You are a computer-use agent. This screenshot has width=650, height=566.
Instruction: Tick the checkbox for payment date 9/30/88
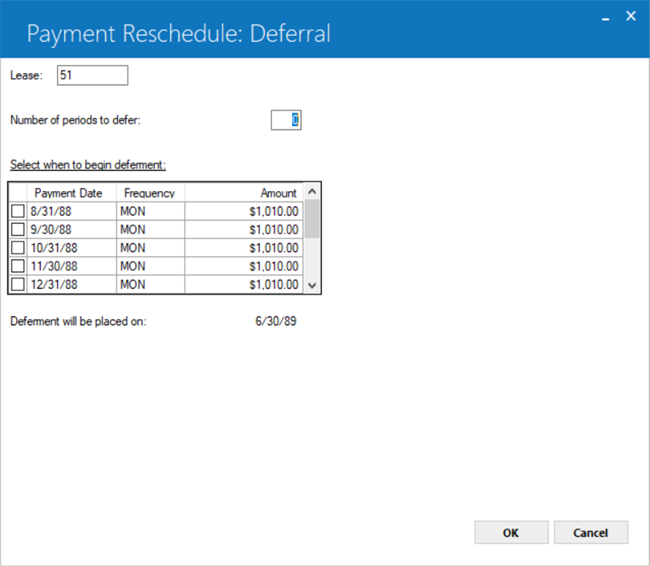pos(18,229)
